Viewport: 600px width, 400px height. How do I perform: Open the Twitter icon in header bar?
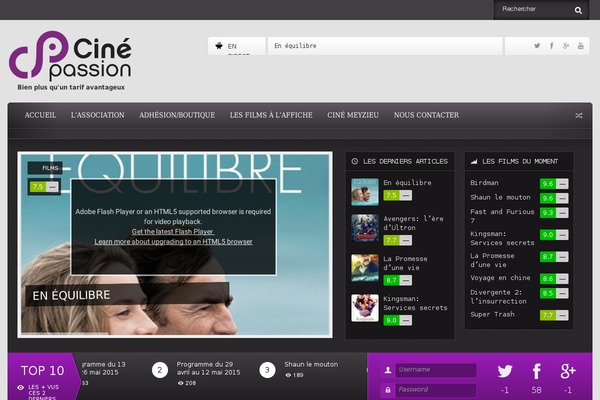[x=537, y=46]
